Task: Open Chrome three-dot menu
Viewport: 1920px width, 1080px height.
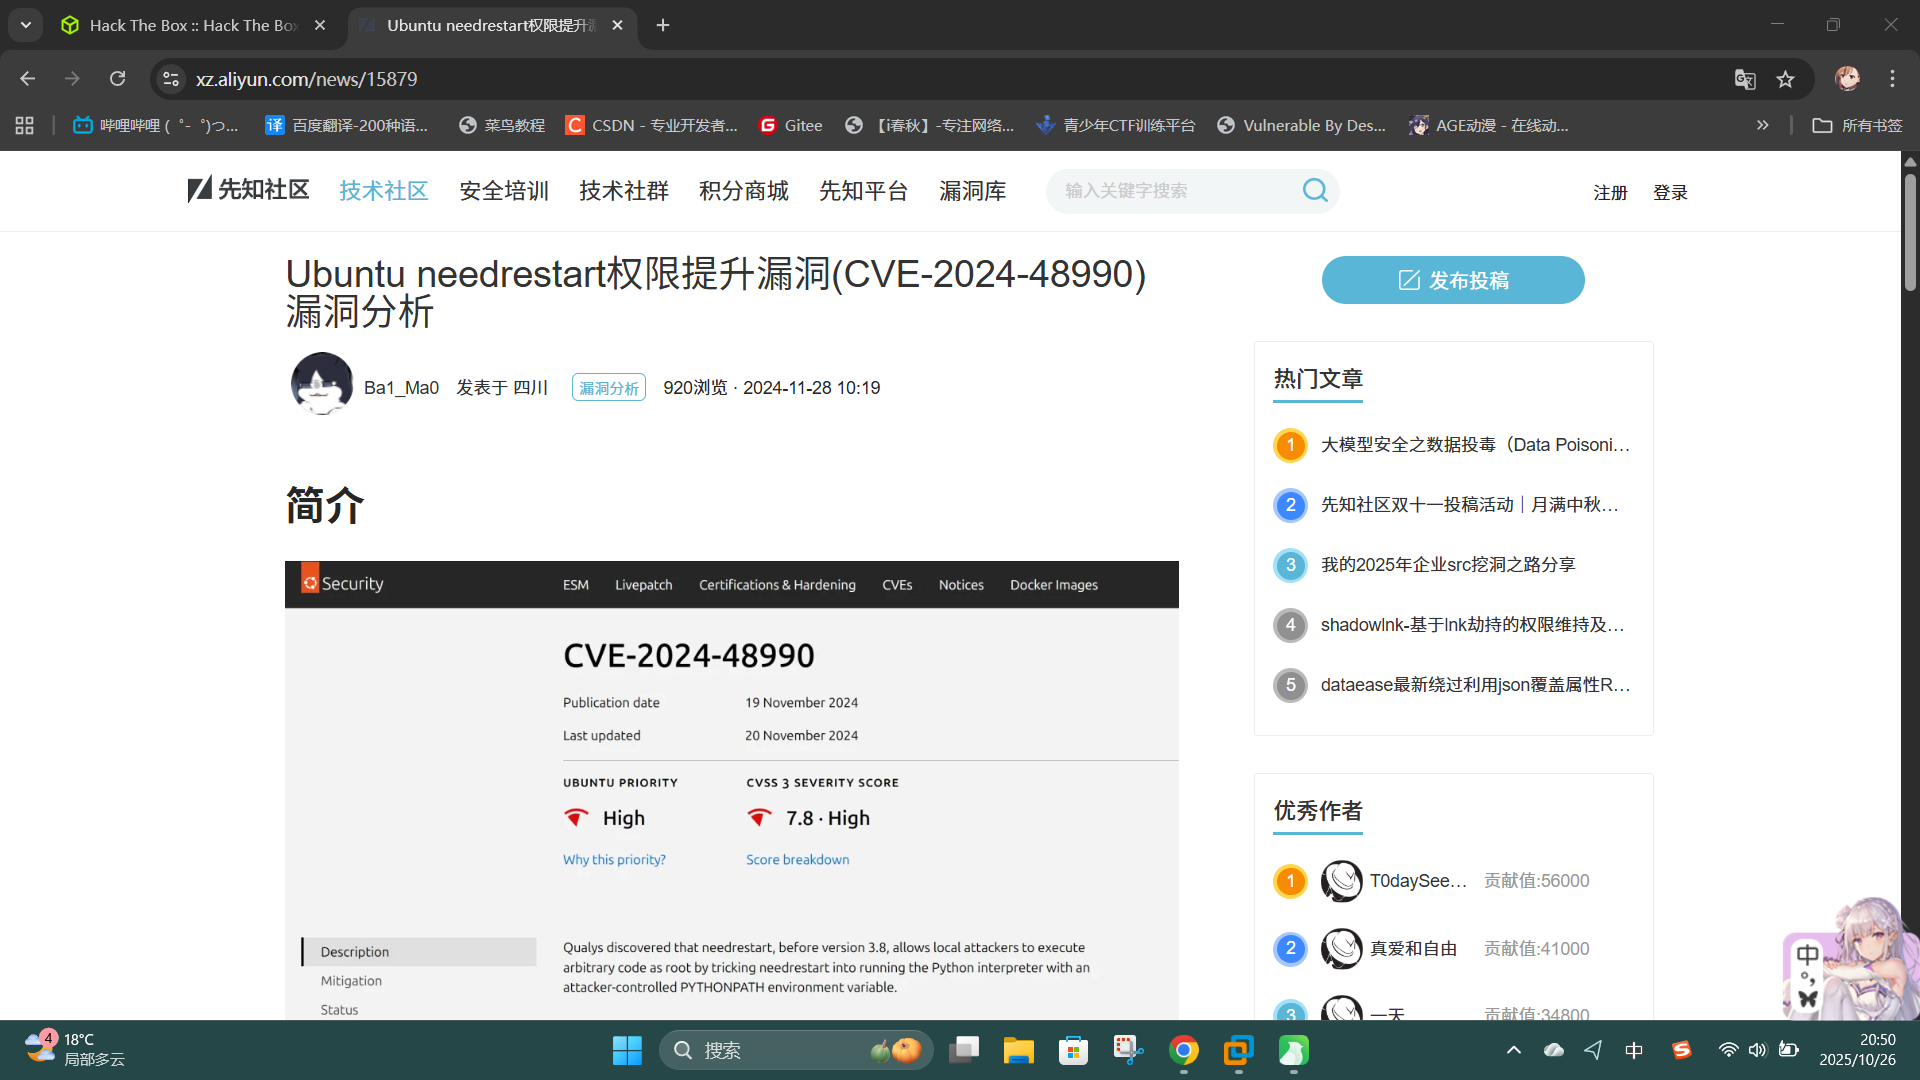Action: 1892,79
